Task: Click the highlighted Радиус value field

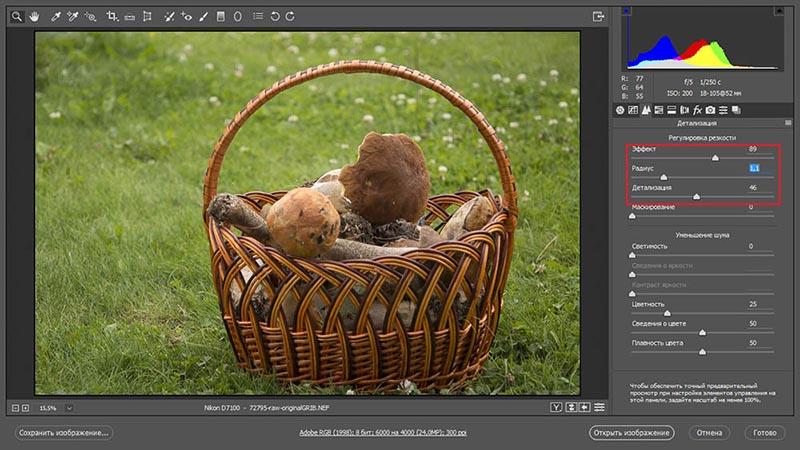Action: point(754,168)
